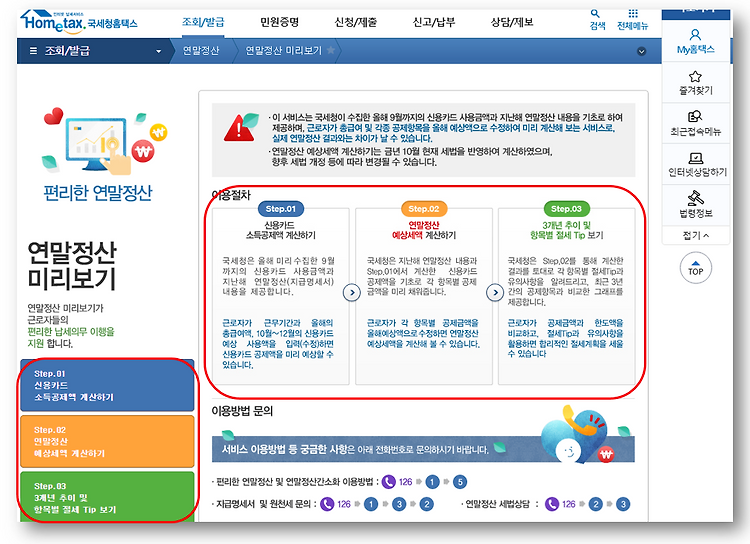Click the 연말정산 미리보기 breadcrumb
Screen dimensions: 750x544
pos(284,51)
